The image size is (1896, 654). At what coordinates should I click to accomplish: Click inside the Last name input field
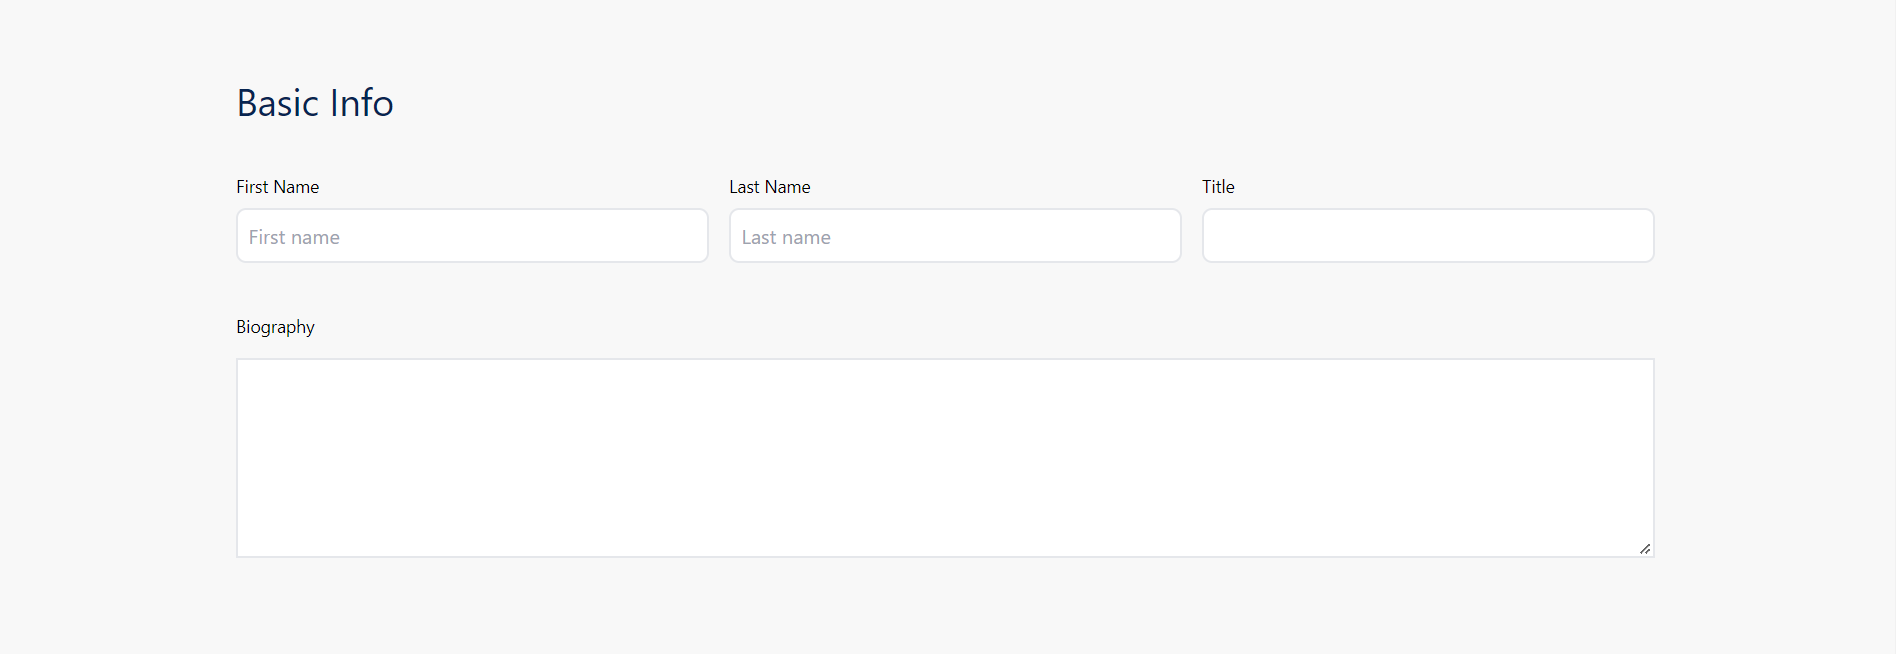pos(953,236)
